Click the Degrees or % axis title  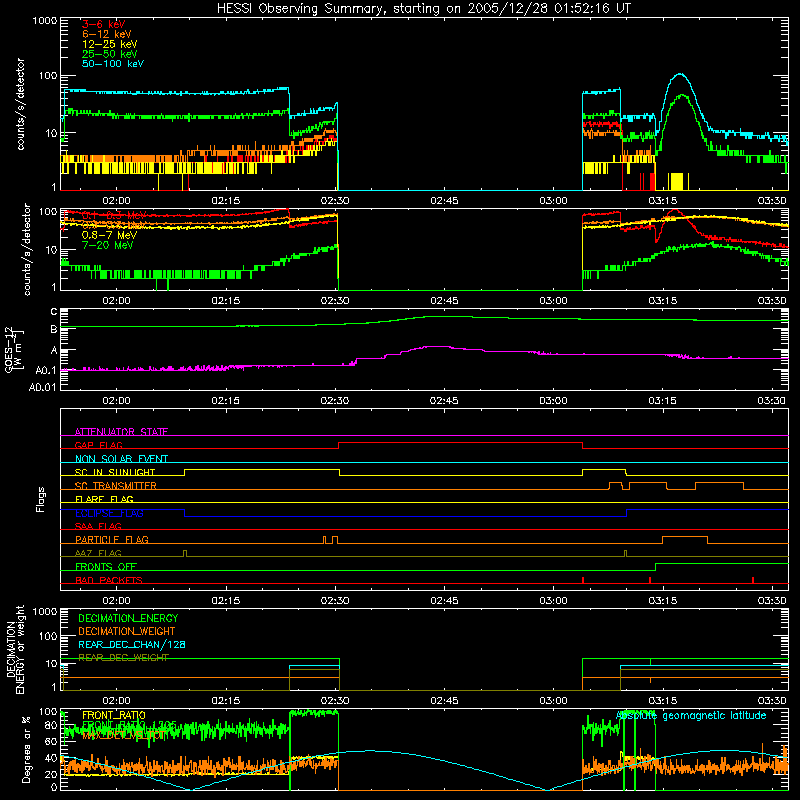(26, 749)
